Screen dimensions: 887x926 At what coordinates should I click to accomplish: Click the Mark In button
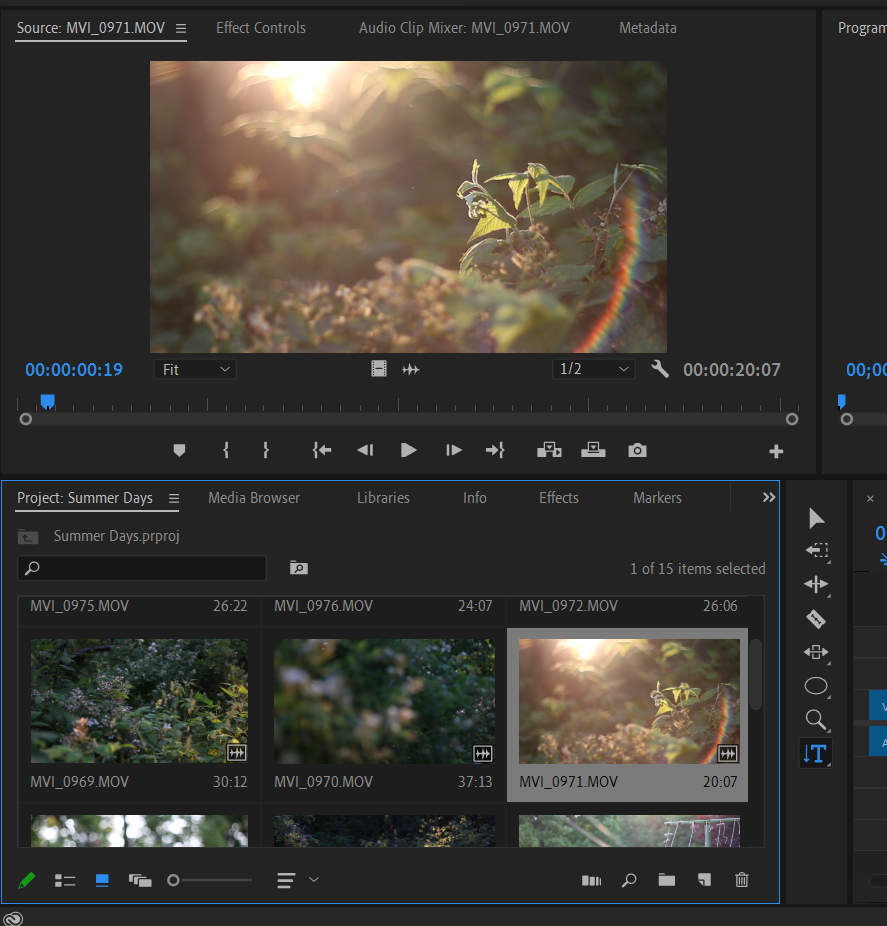pos(226,451)
